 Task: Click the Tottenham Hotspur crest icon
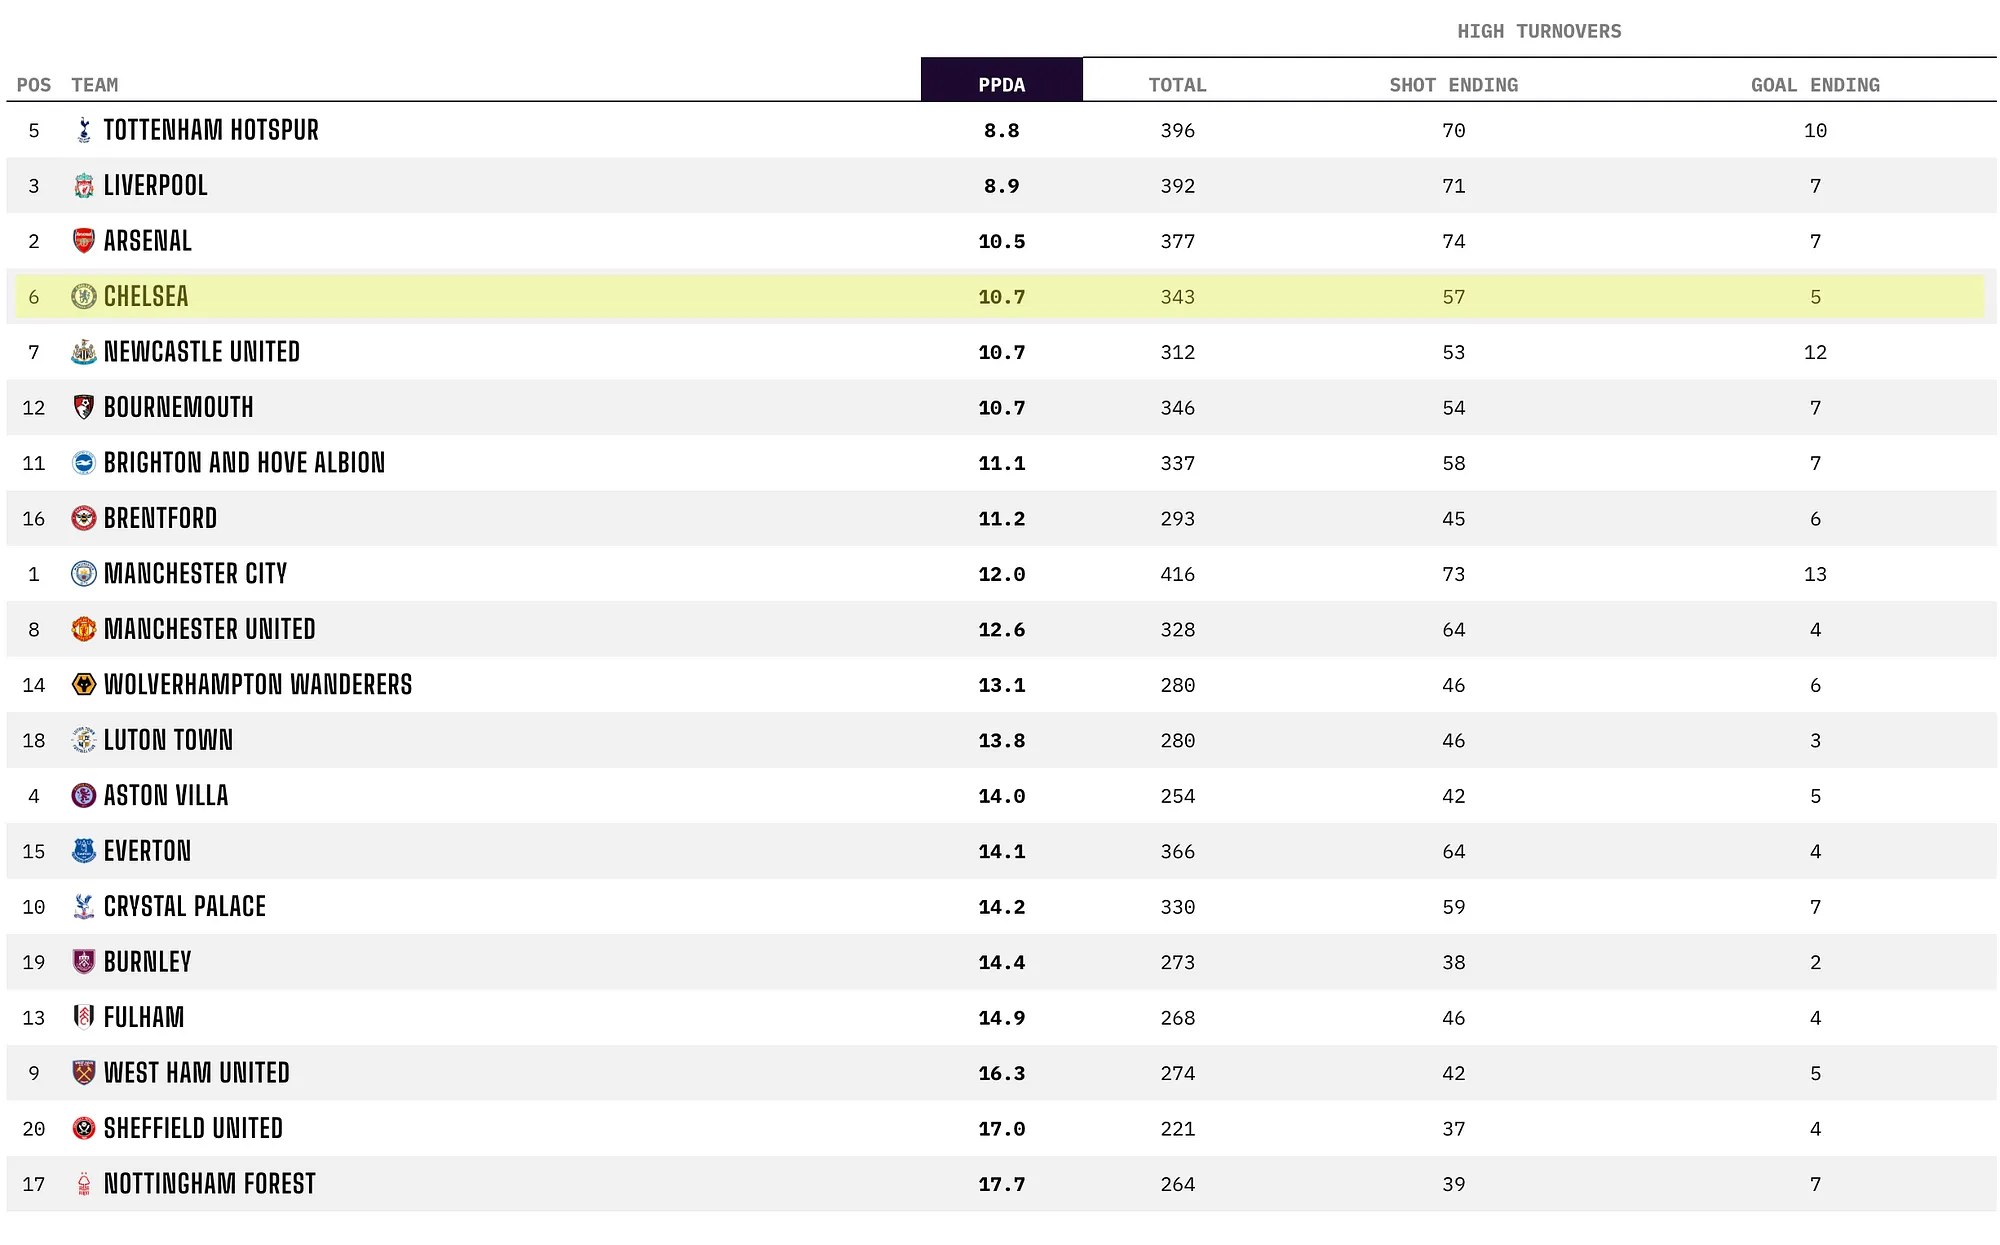click(84, 130)
